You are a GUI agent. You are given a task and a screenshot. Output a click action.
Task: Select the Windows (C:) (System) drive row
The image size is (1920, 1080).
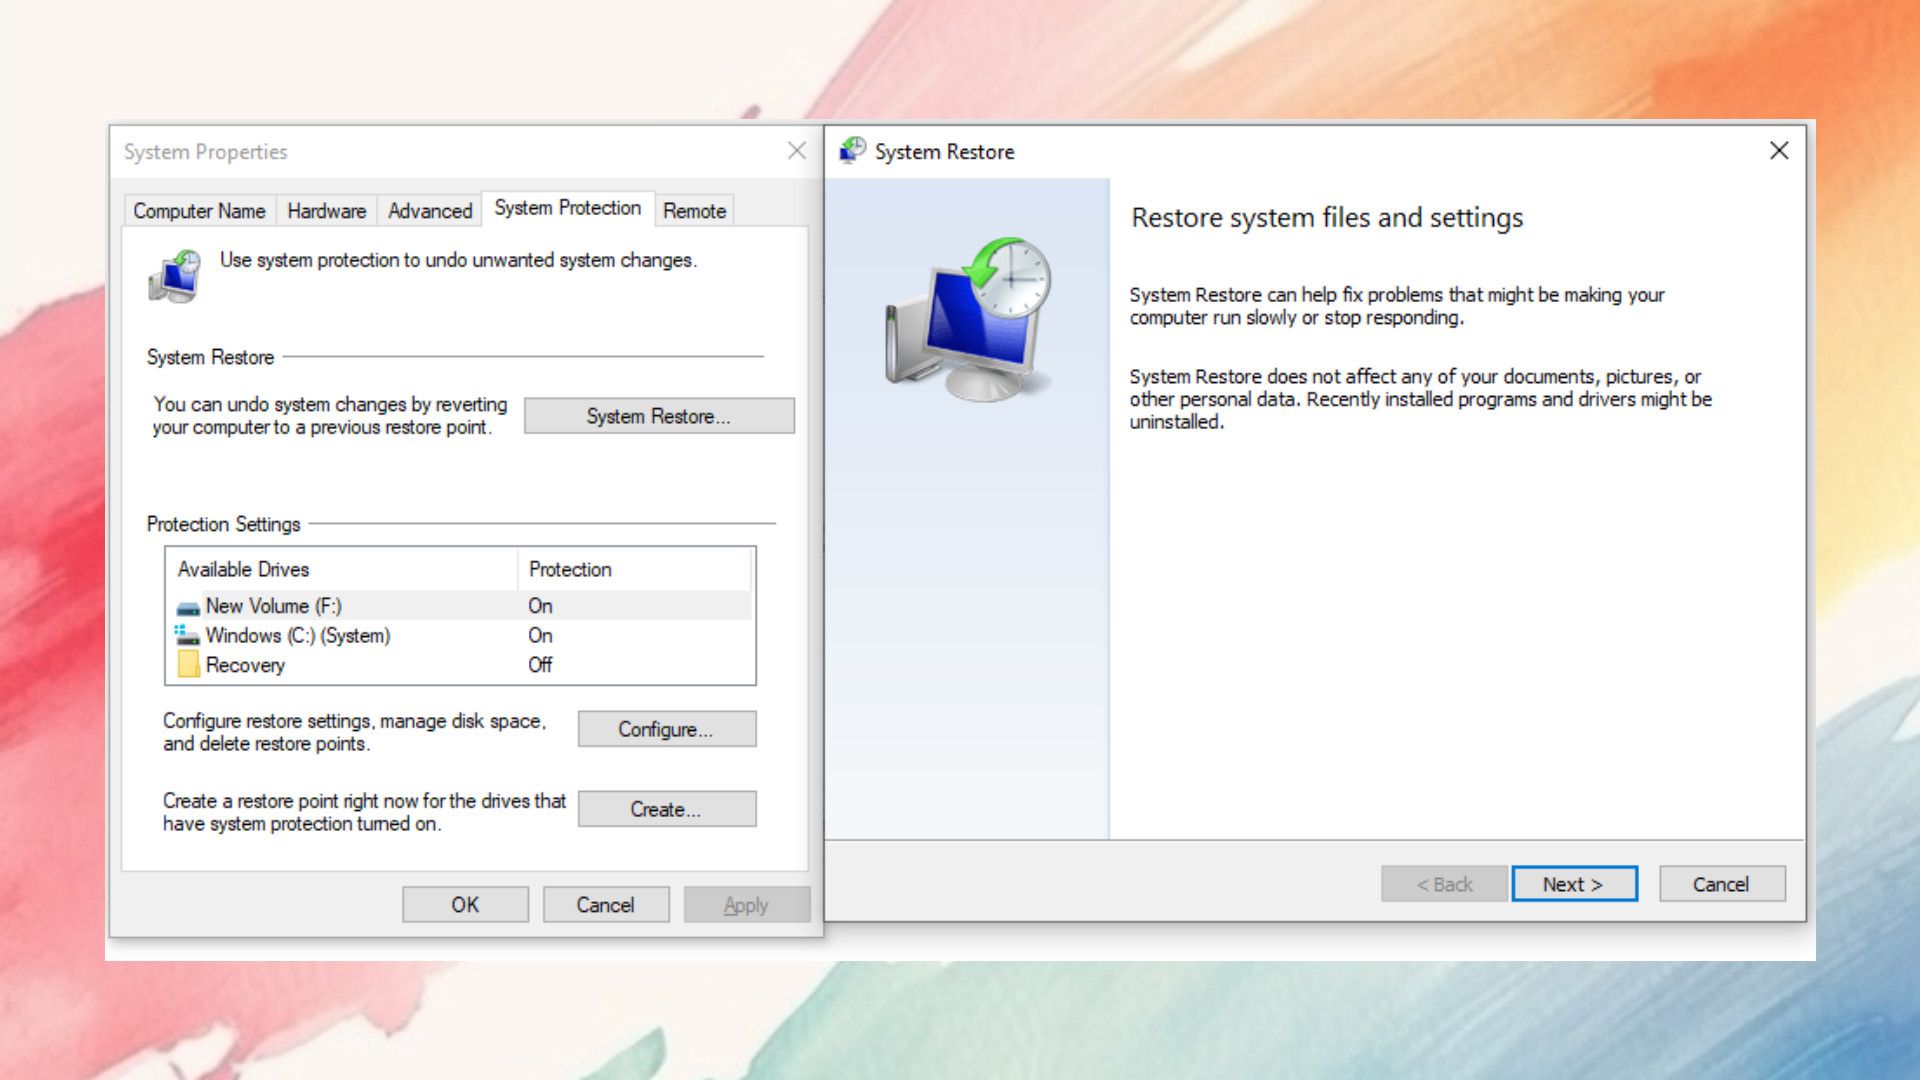(460, 636)
